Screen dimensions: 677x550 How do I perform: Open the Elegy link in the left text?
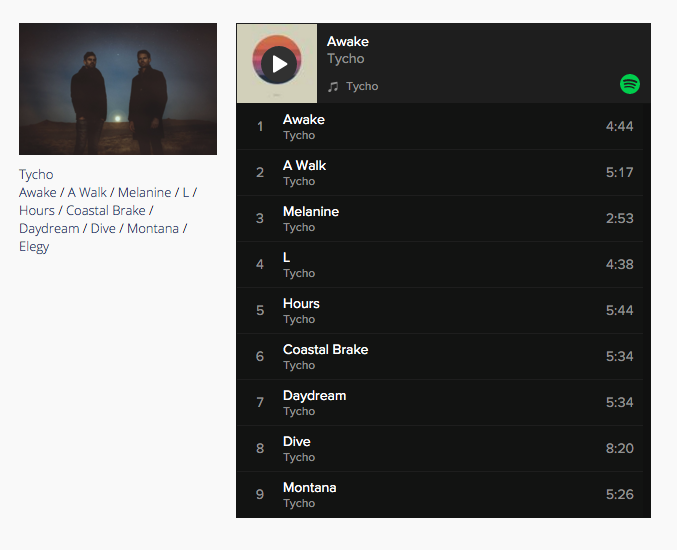[34, 247]
